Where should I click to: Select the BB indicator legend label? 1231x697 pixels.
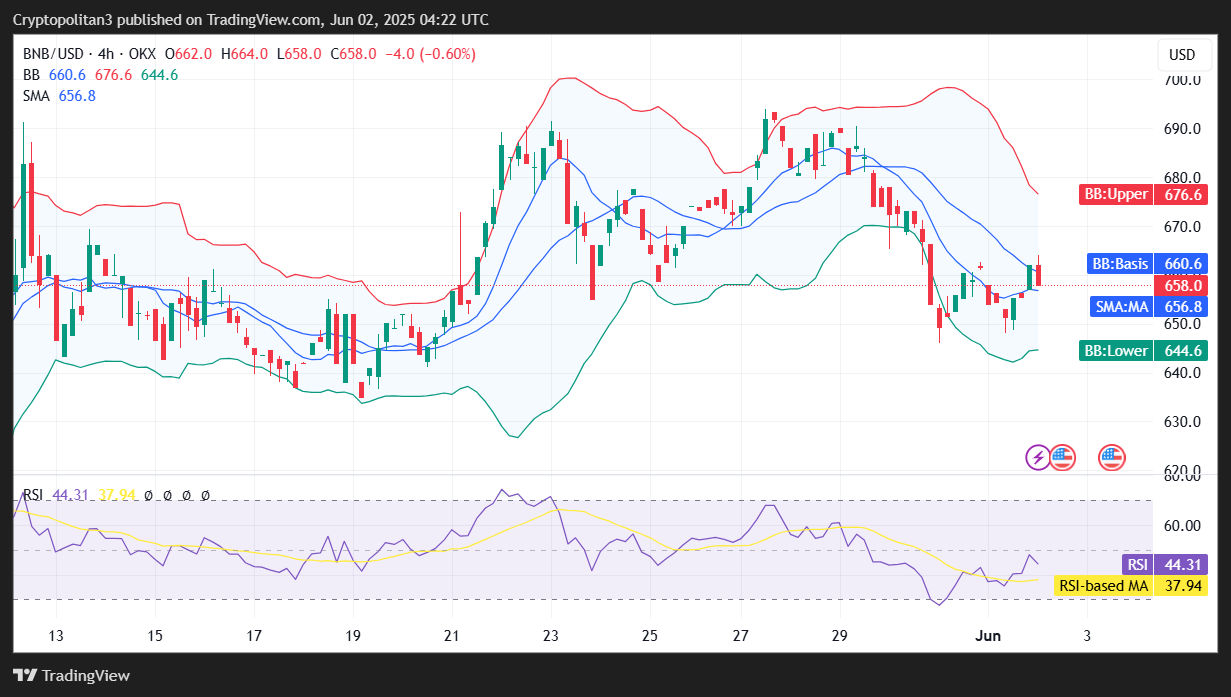click(31, 75)
